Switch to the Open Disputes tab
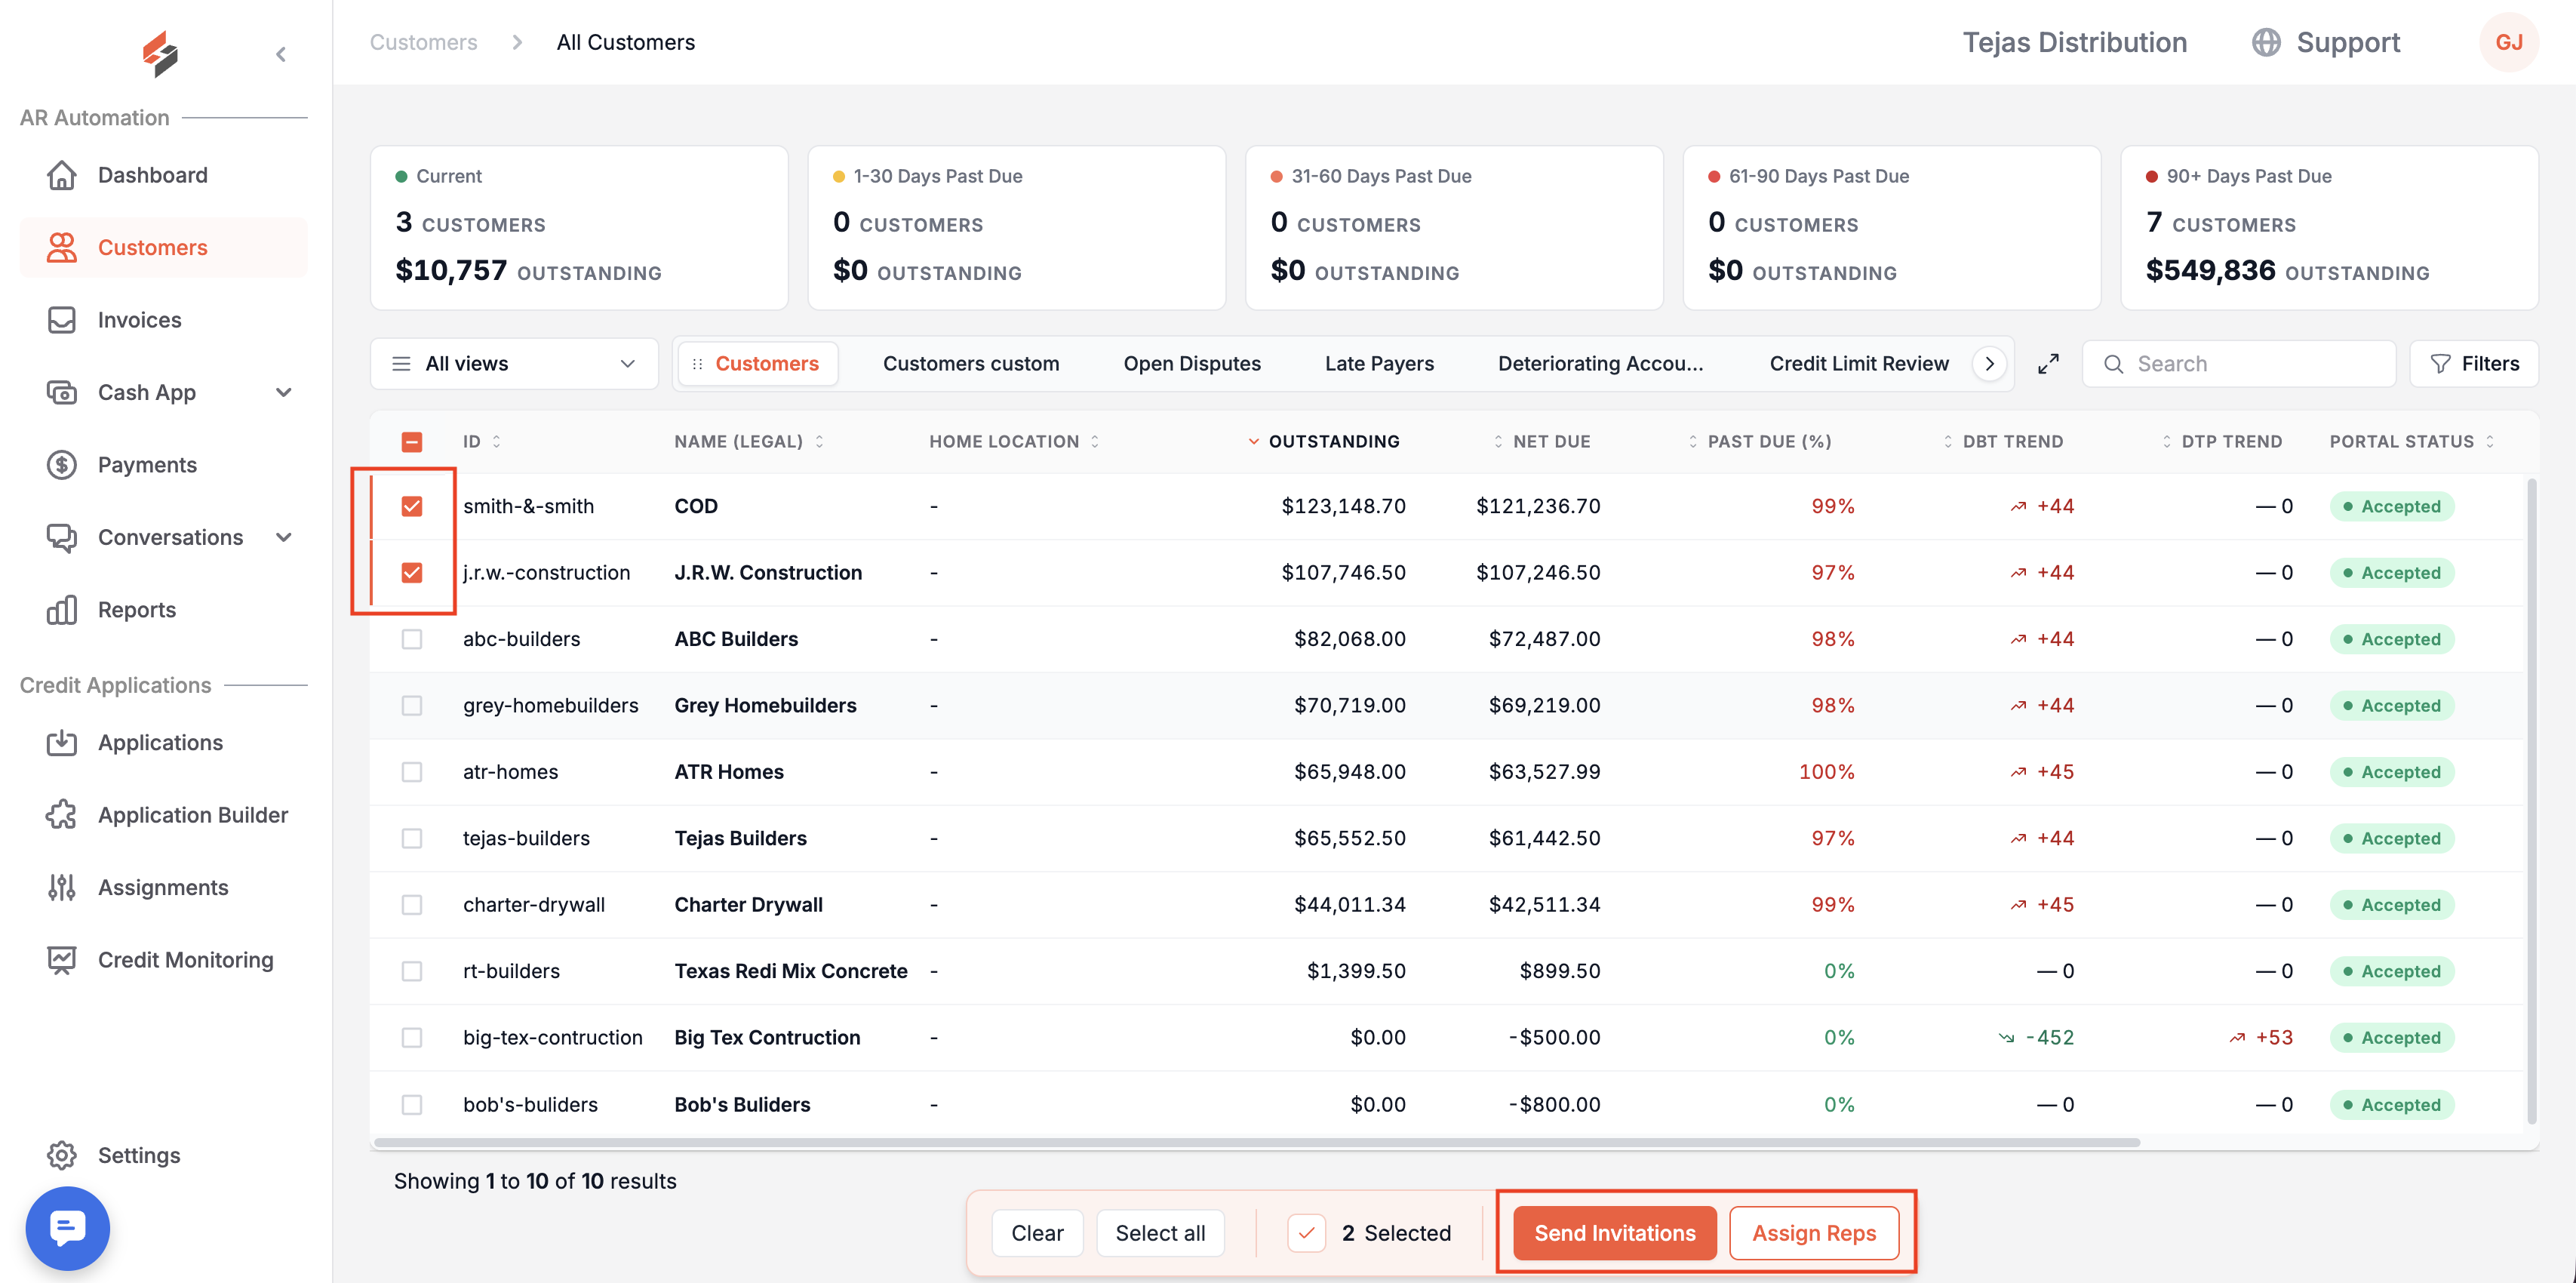This screenshot has width=2576, height=1283. coord(1192,364)
